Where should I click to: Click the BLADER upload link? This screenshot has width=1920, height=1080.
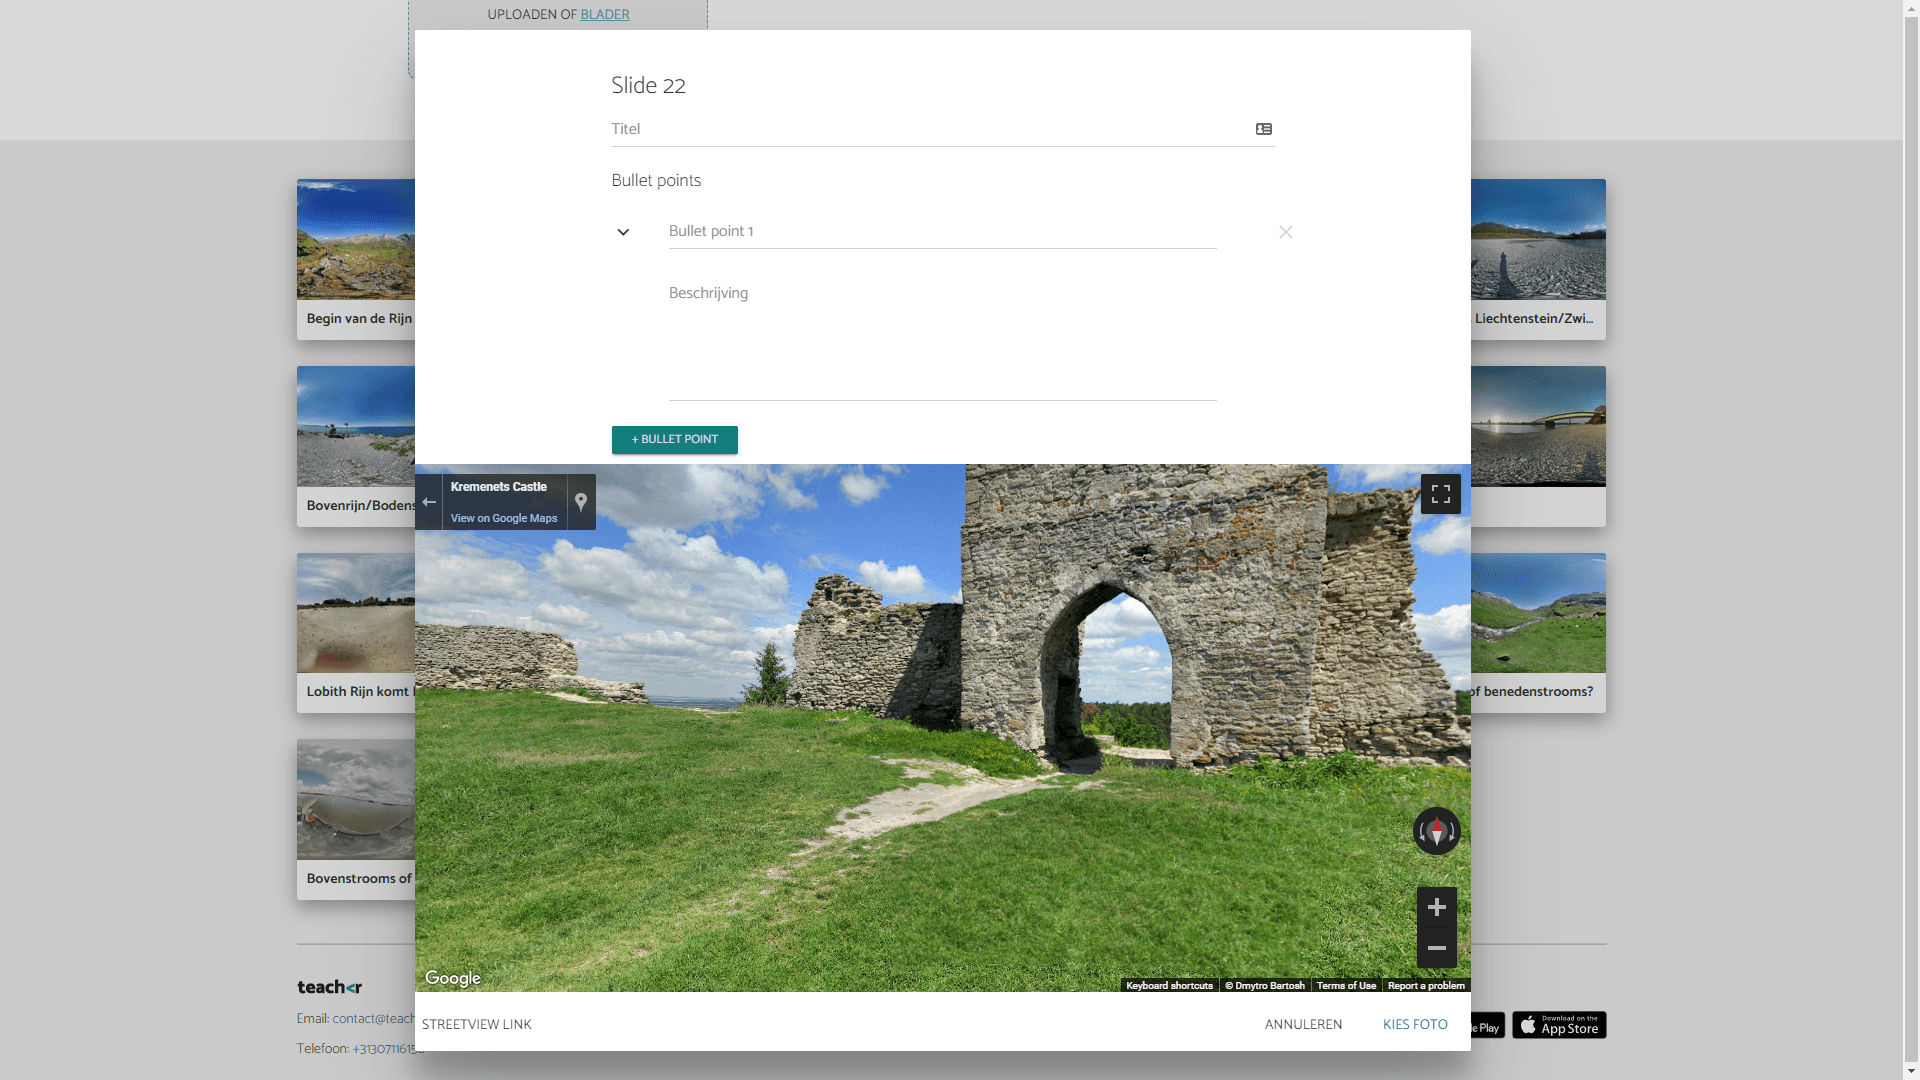point(605,15)
